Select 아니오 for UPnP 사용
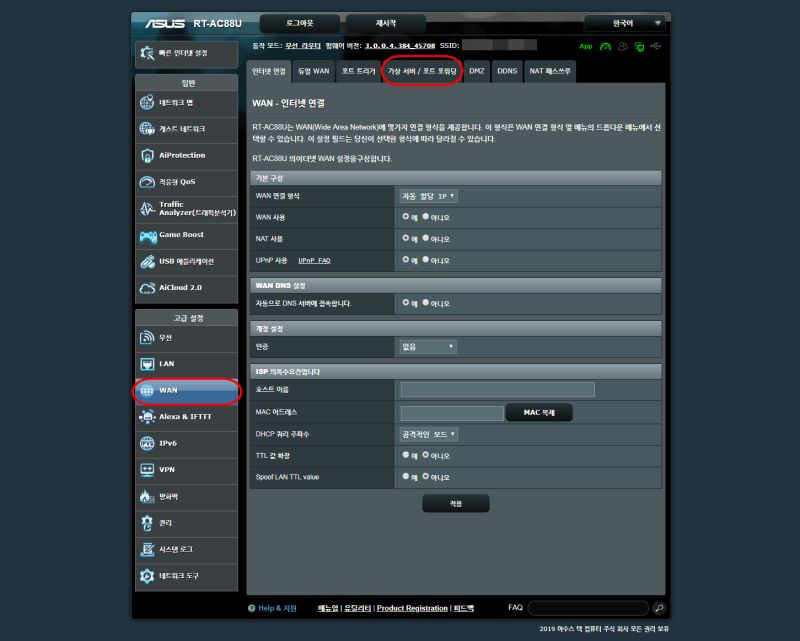The image size is (800, 641). tap(426, 260)
